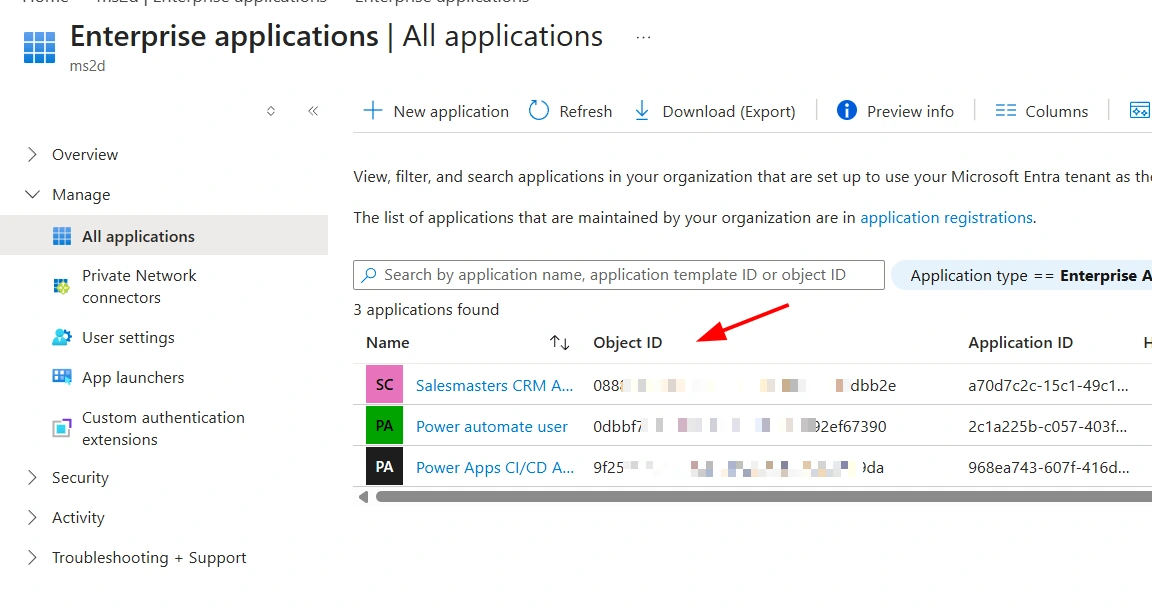The image size is (1152, 608).
Task: Click the pink SC application avatar
Action: coord(384,384)
